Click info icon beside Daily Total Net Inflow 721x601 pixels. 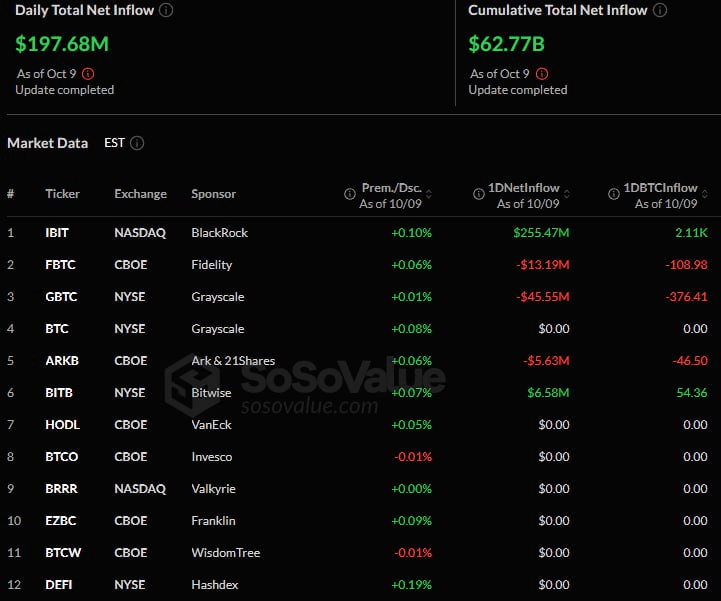pos(166,10)
